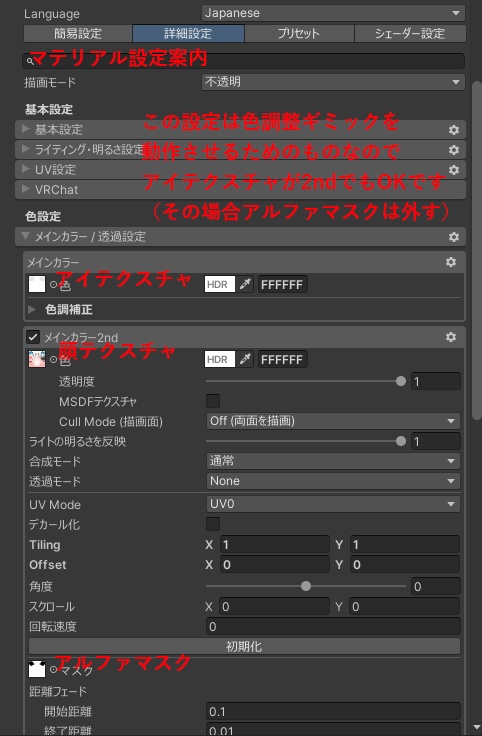Click the property search field
482x736 pixels.
[x=244, y=61]
